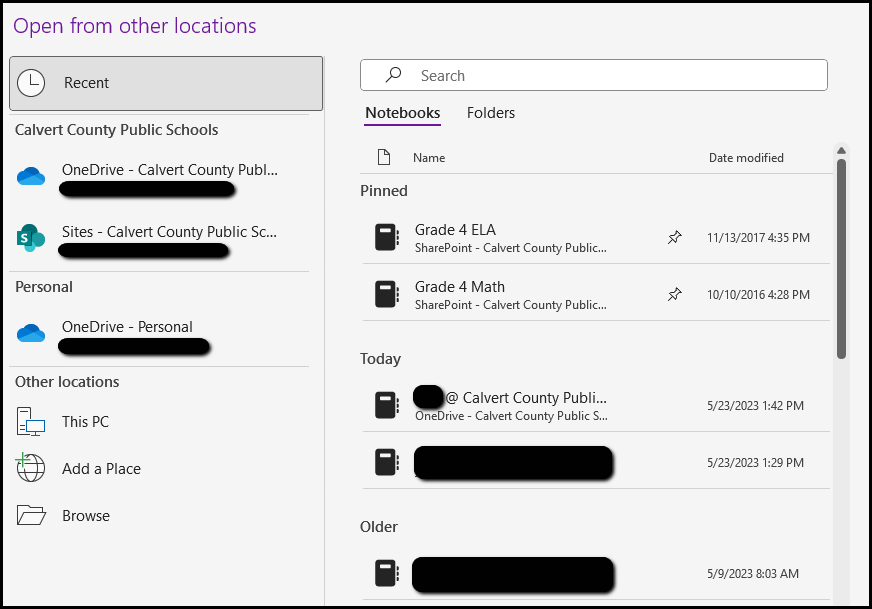872x609 pixels.
Task: Click the Pinned group heading
Action: pos(384,191)
